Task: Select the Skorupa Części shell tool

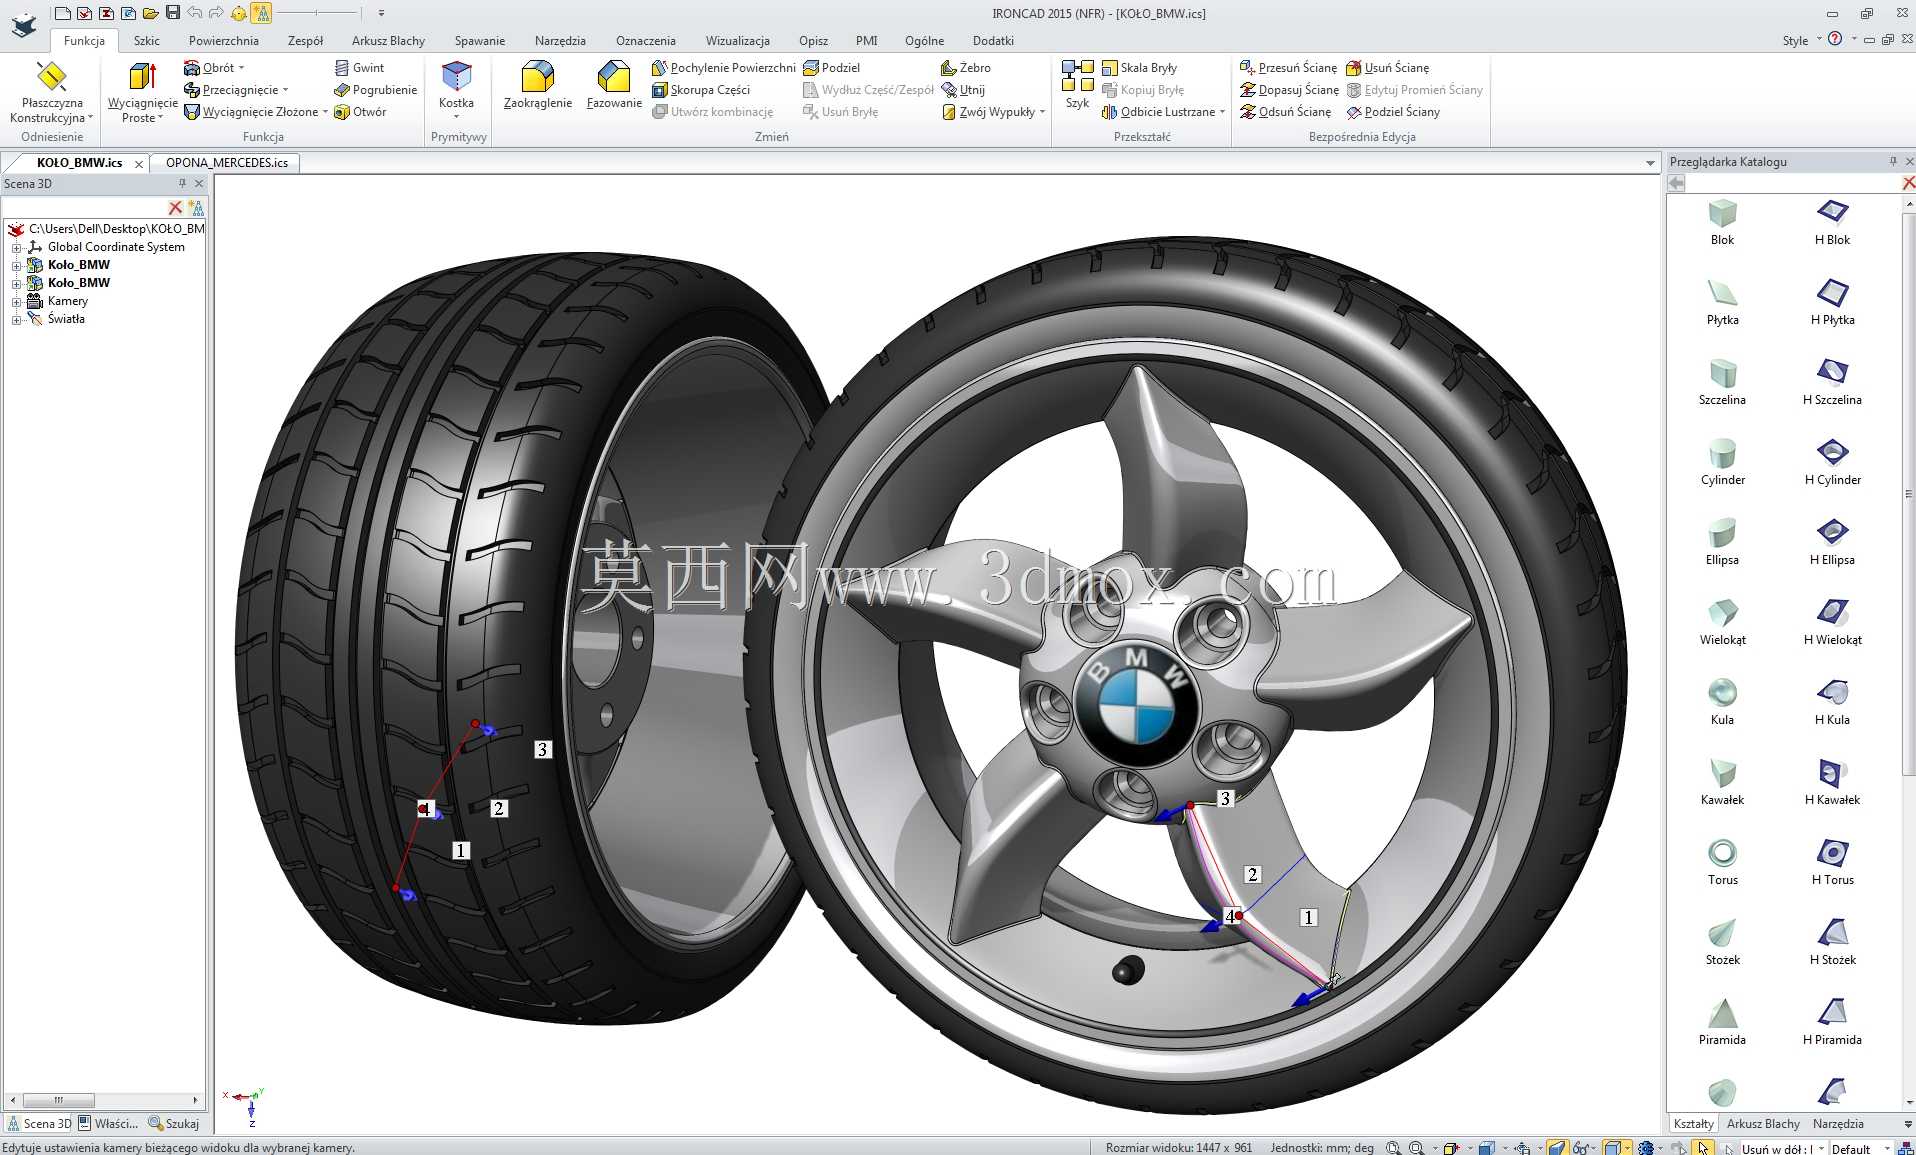Action: click(x=701, y=90)
